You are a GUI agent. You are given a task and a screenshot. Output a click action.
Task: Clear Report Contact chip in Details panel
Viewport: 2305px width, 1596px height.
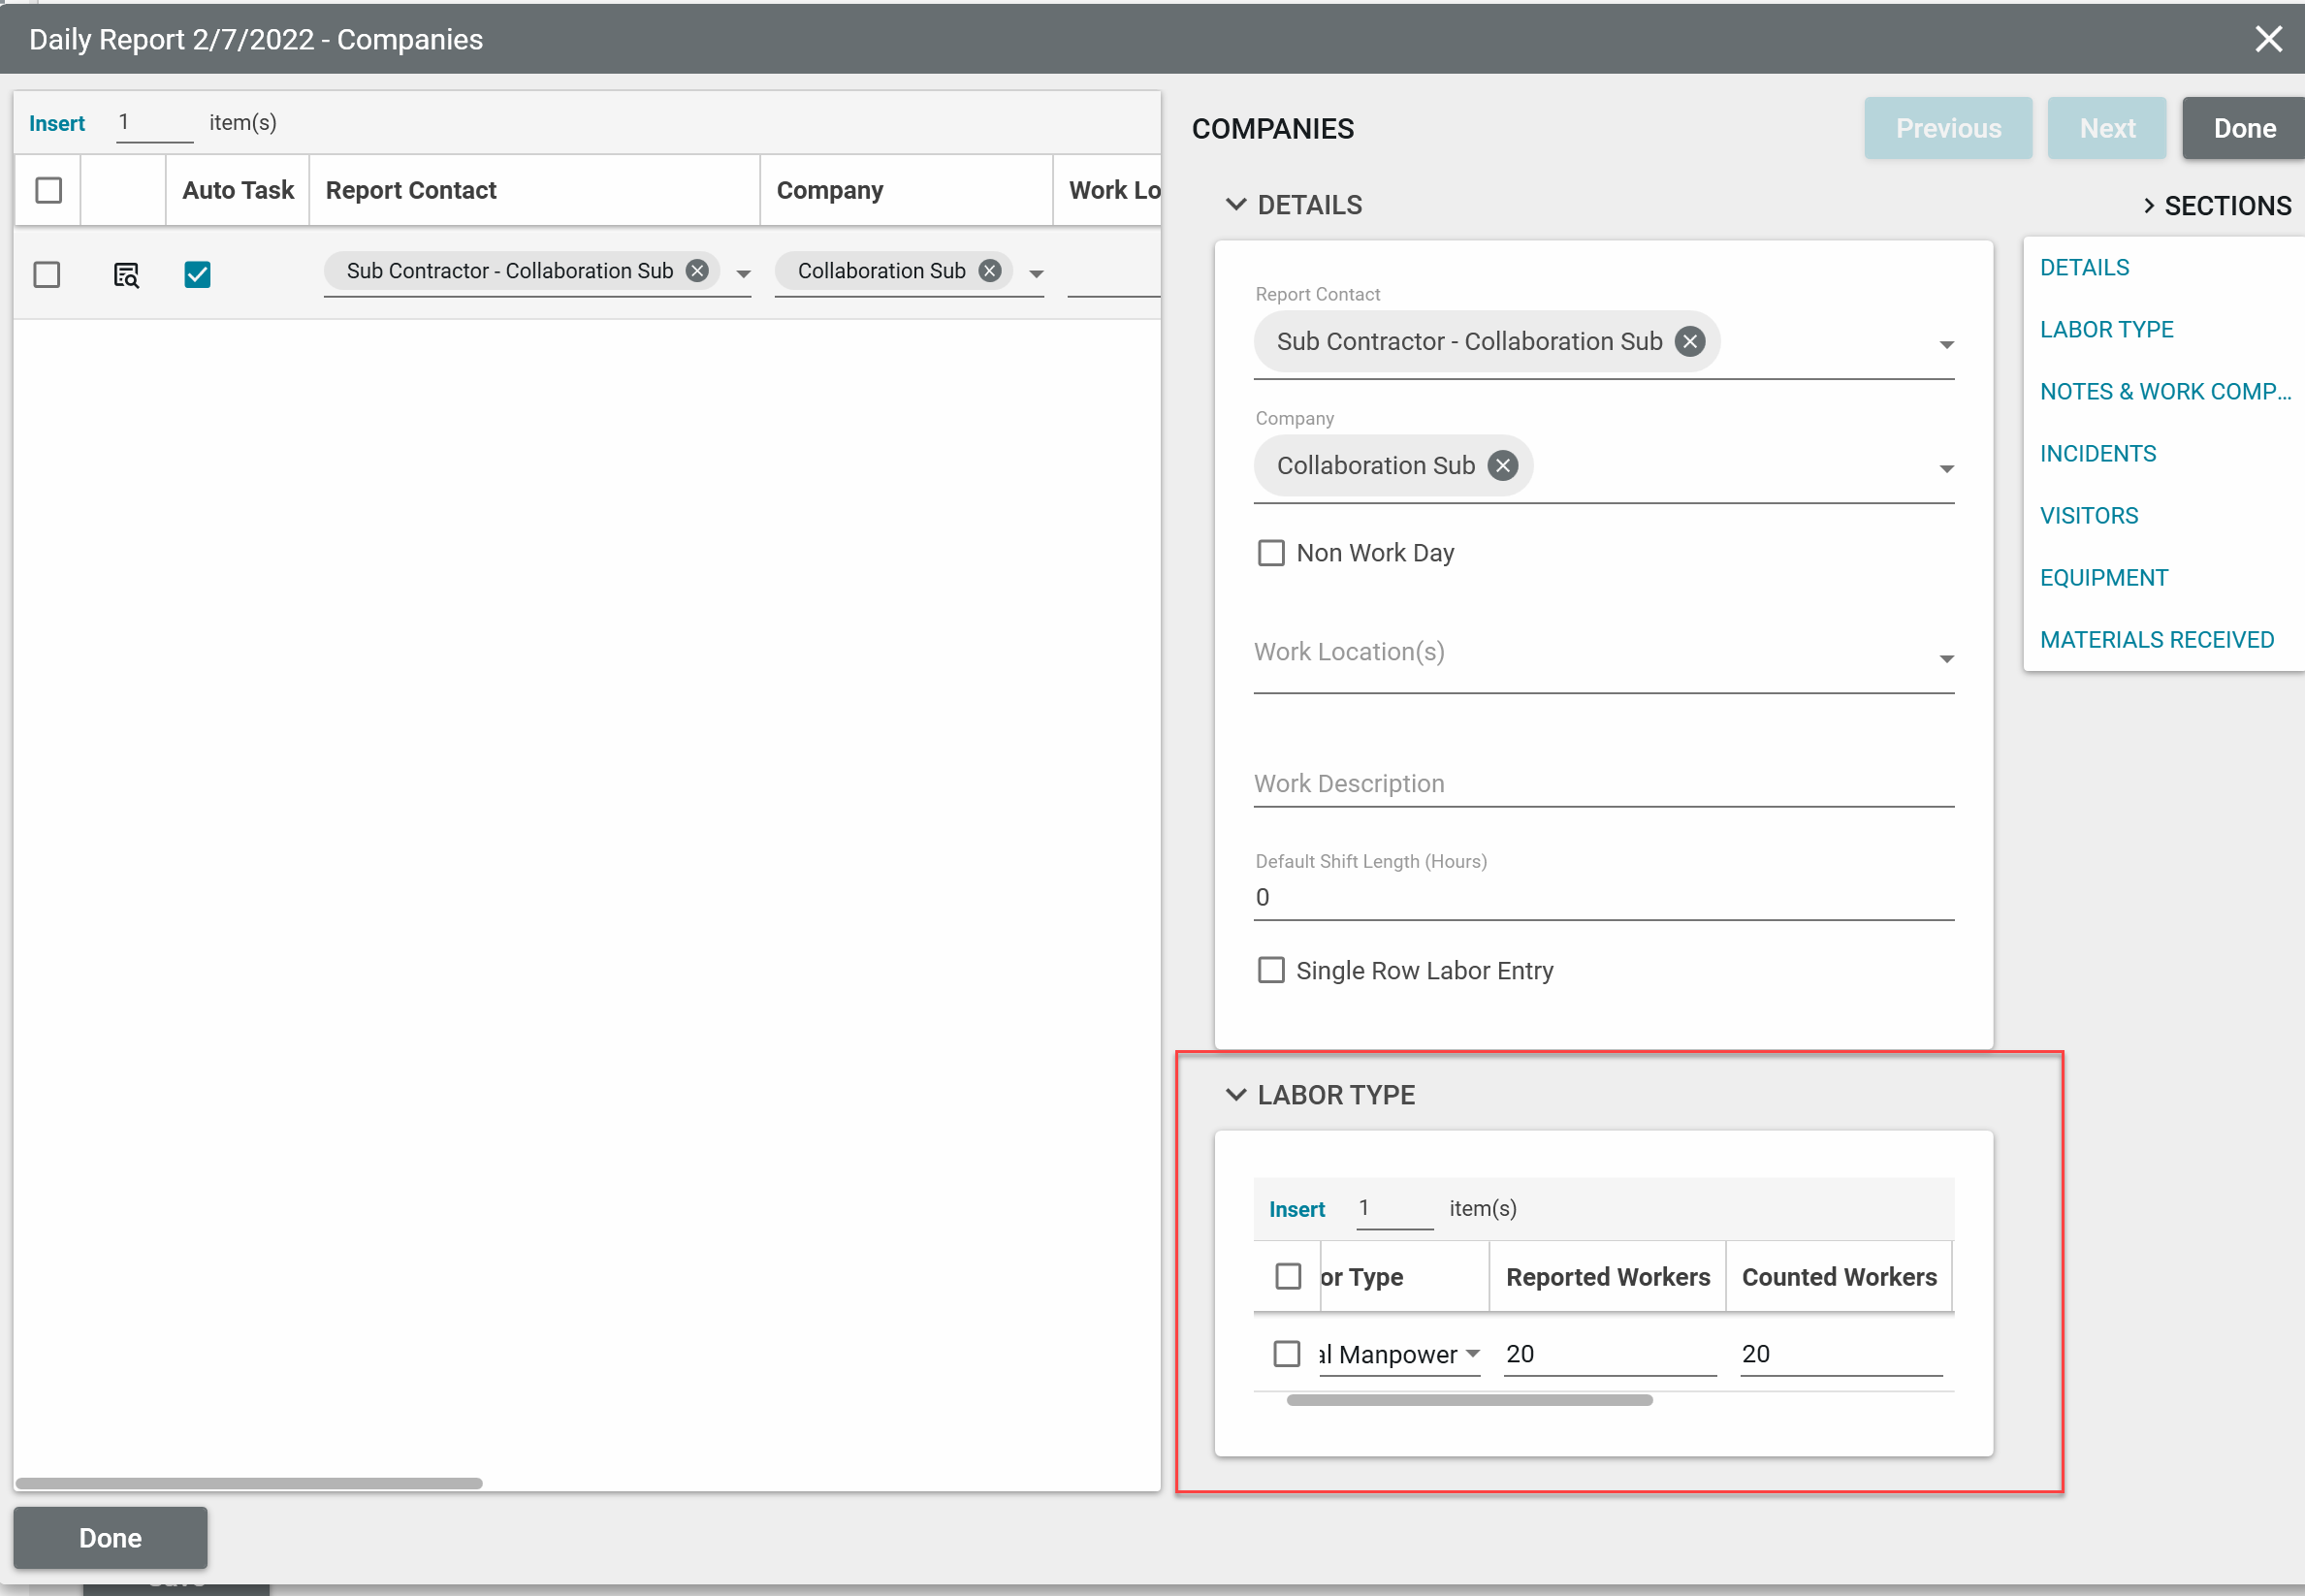click(x=1689, y=342)
